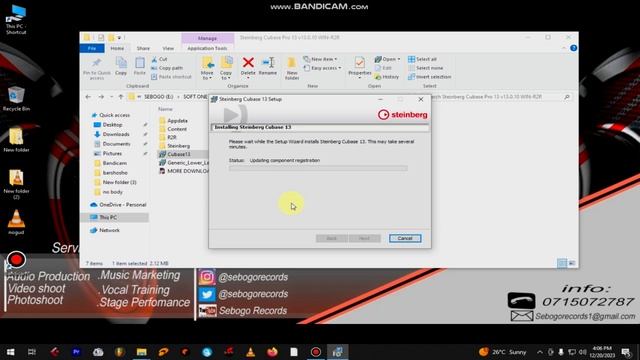
Task: Select Quick access in navigation pane
Action: coord(114,115)
